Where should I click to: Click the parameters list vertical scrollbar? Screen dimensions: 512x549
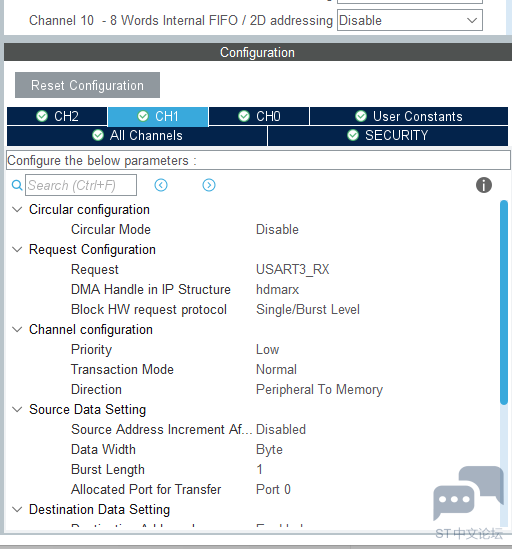504,303
